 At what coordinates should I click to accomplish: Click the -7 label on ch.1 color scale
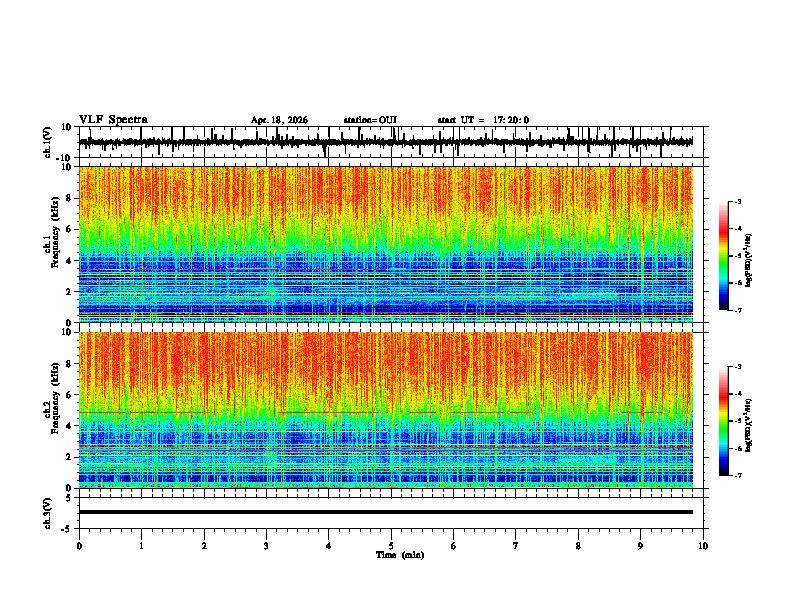(x=738, y=310)
